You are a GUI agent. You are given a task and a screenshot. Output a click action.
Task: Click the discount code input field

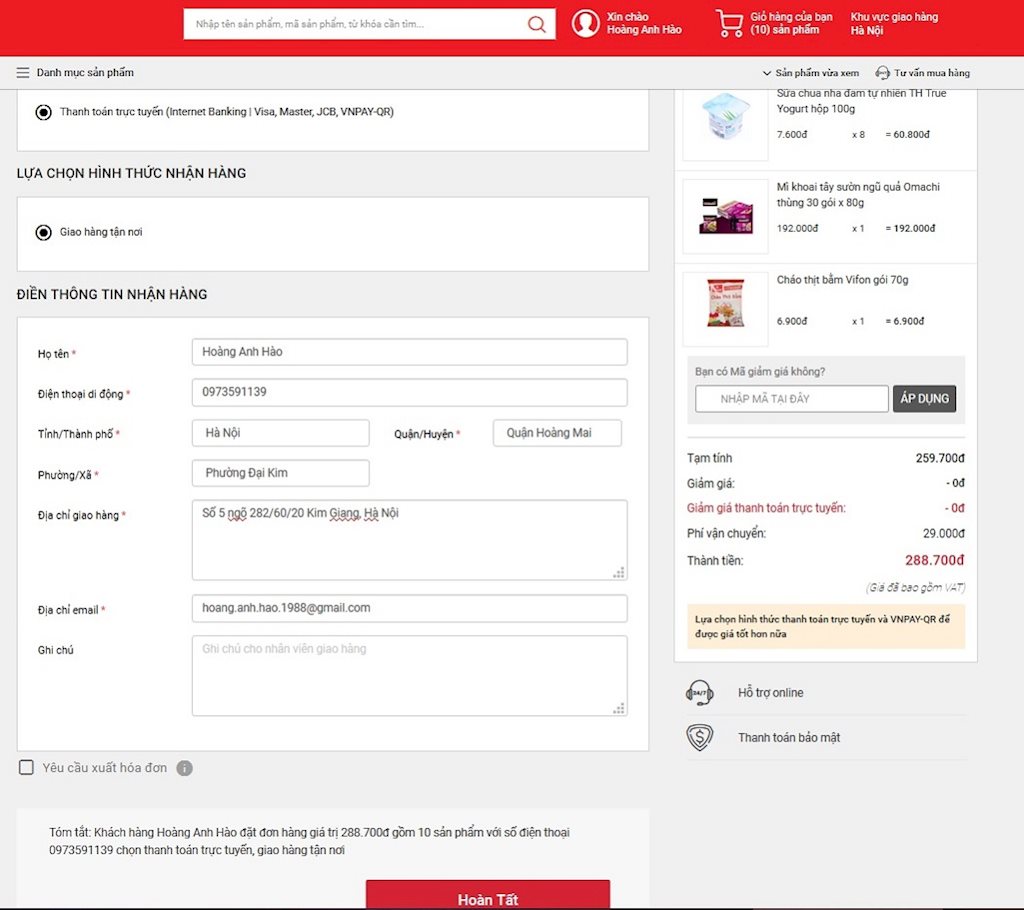coord(791,399)
